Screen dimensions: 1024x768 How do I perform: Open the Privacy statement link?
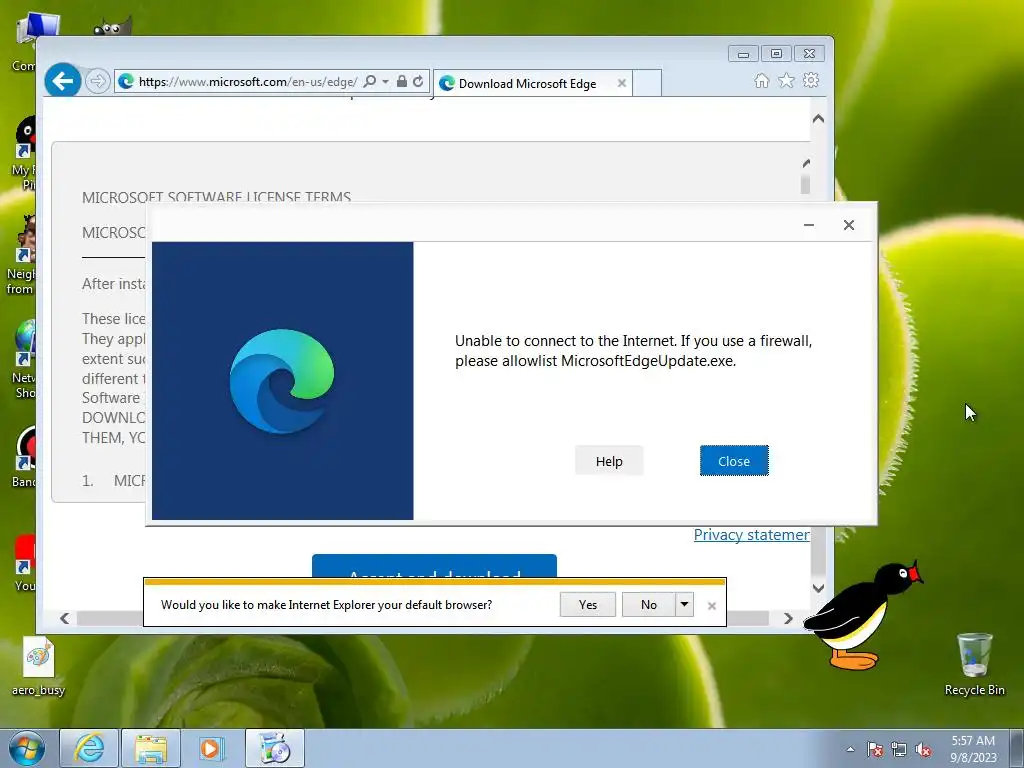click(751, 535)
